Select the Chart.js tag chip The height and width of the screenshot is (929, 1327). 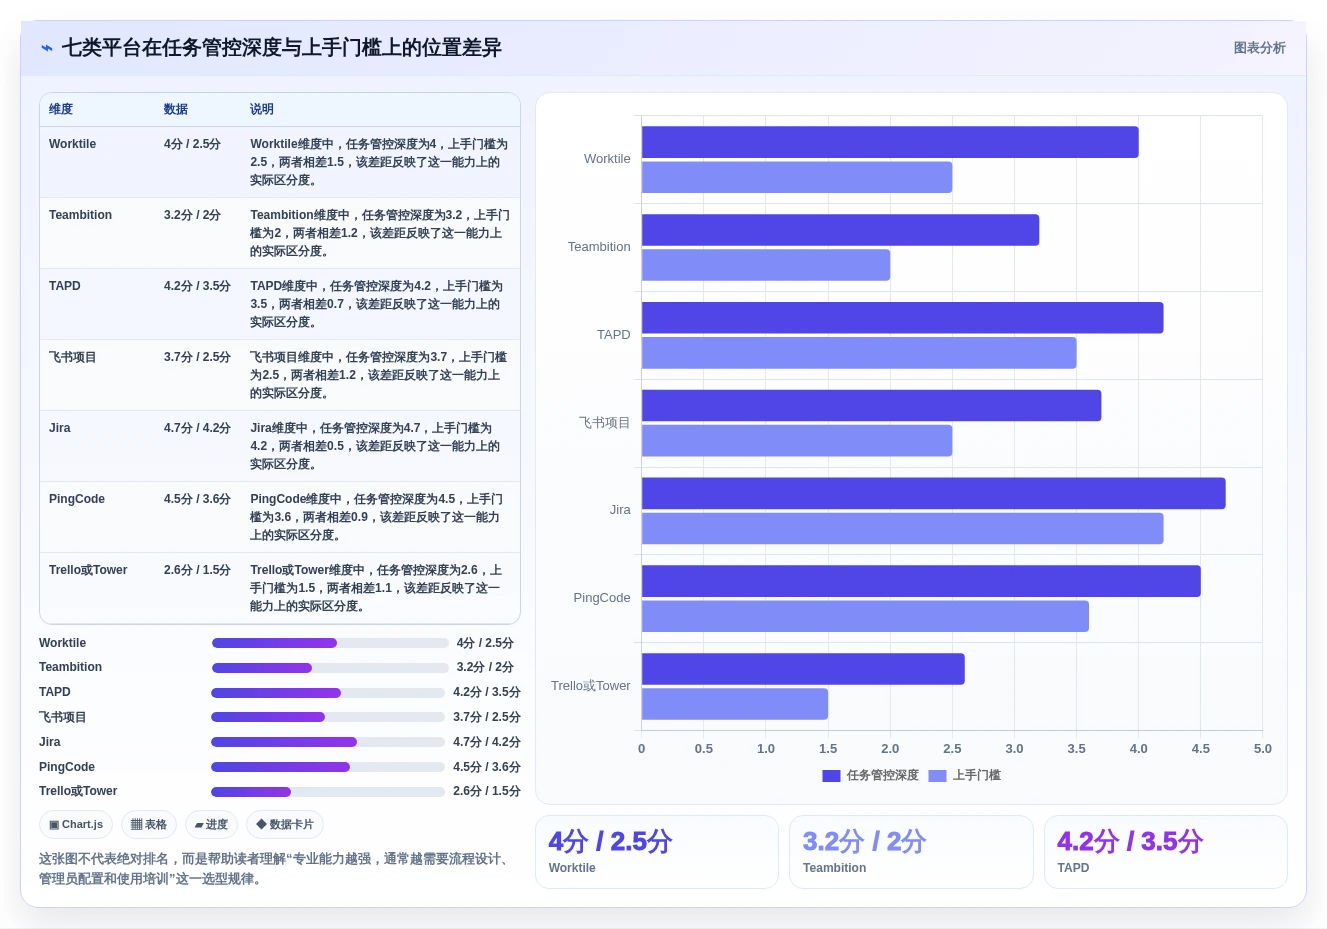76,825
